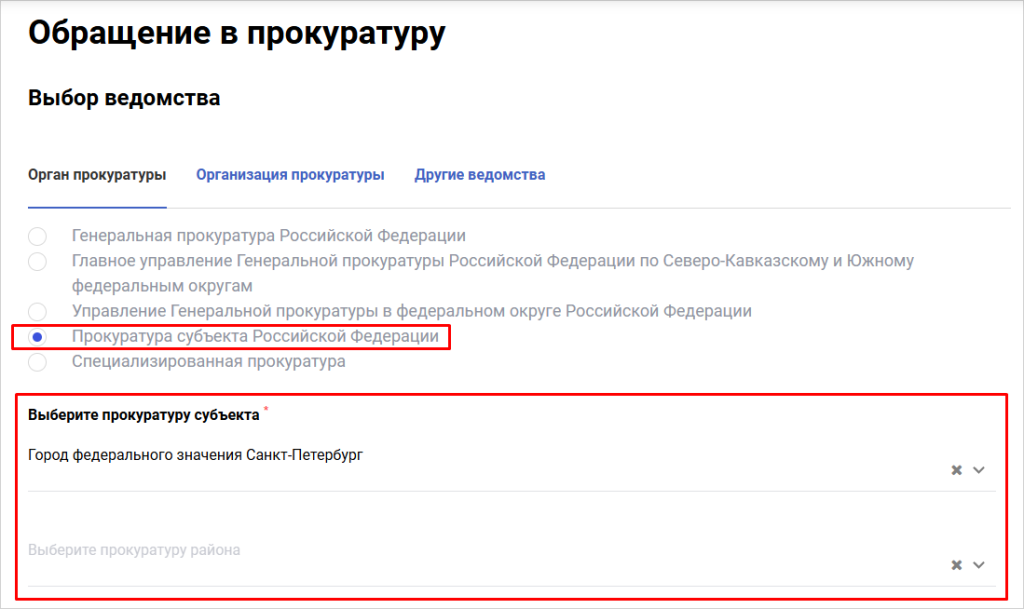Open the district prosecutor's office dropdown chevron
This screenshot has width=1024, height=609.
pos(979,565)
